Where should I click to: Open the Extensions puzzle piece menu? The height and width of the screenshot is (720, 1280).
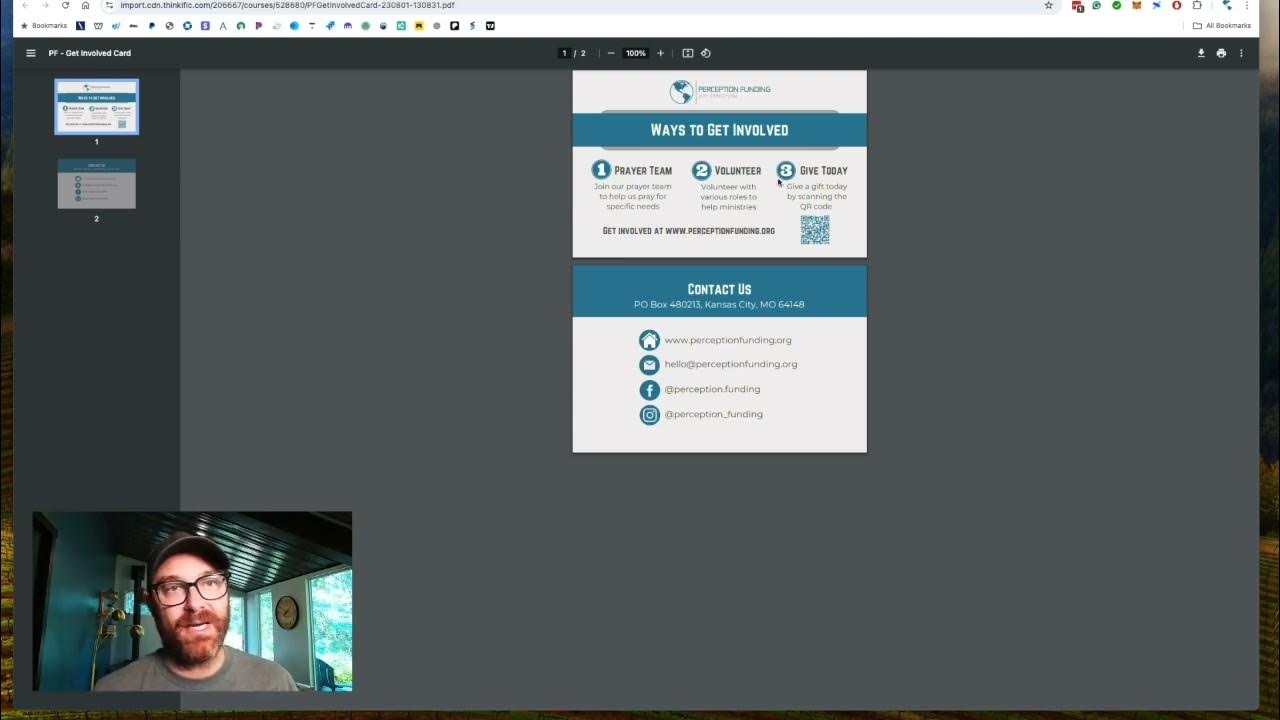pos(1196,5)
